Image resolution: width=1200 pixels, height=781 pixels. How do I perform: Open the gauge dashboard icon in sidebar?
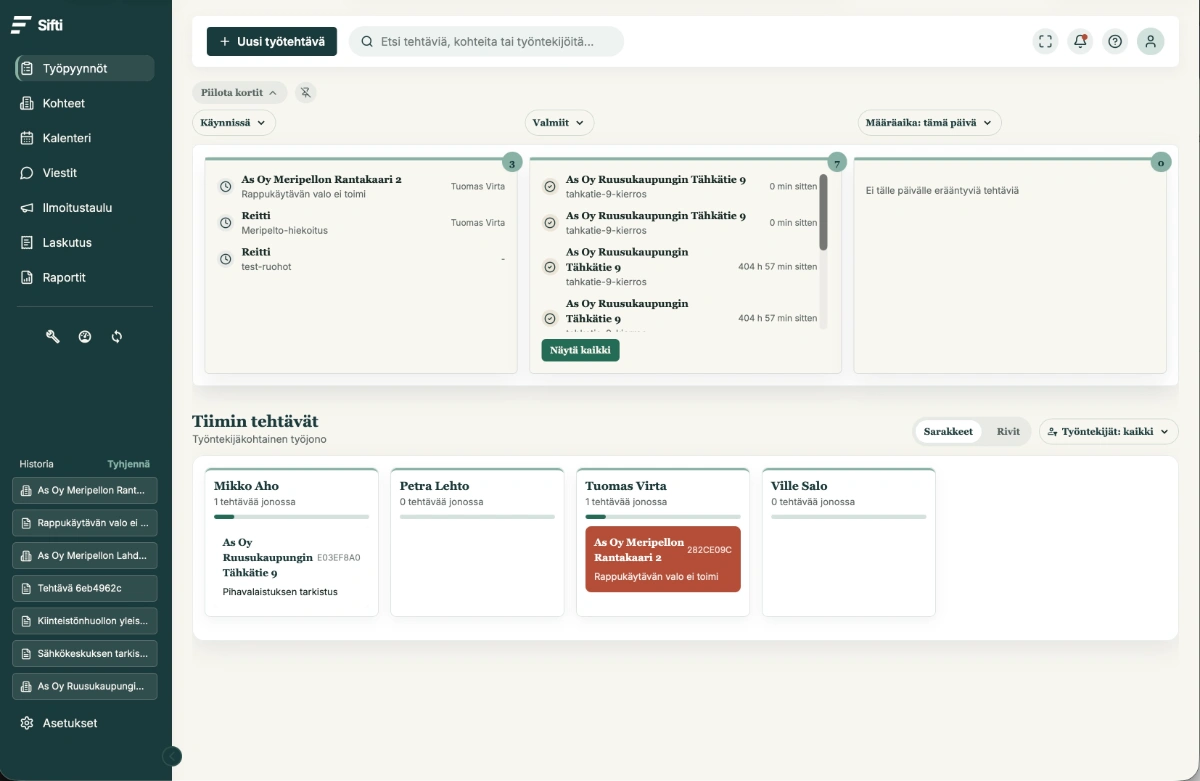[x=85, y=337]
